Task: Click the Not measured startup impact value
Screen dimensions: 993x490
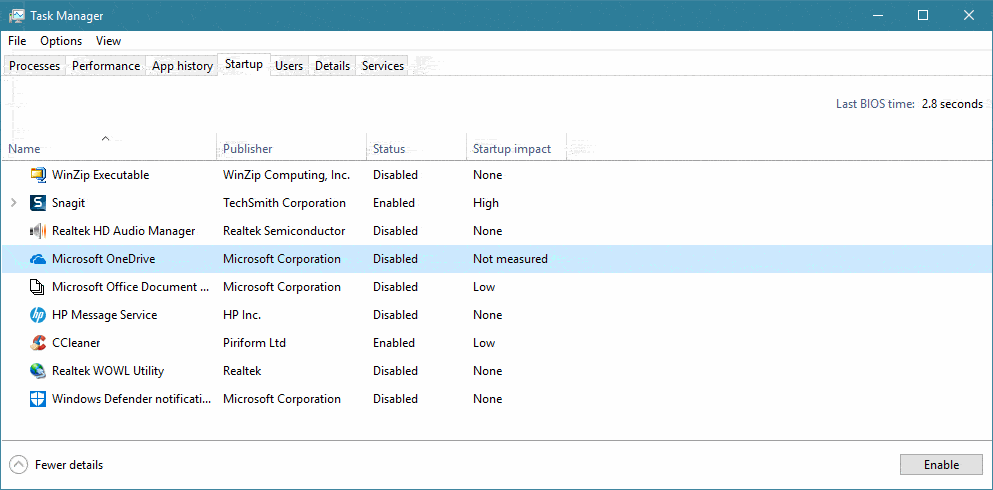Action: [x=510, y=259]
